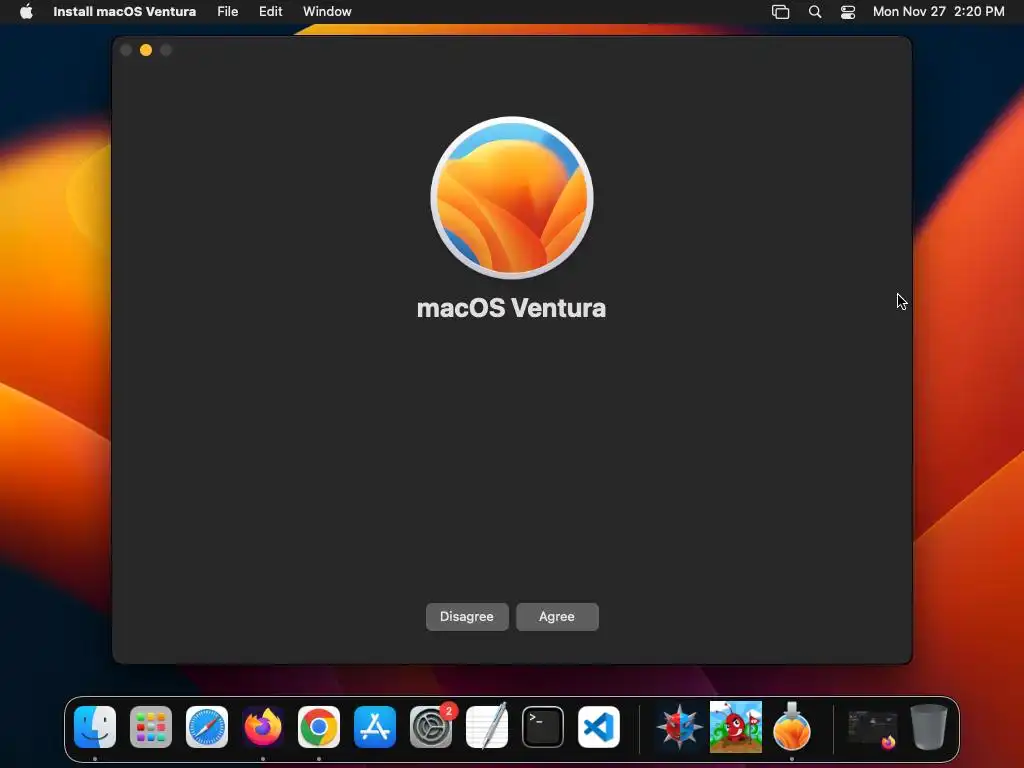Open the minimized window thumbnail in Dock

pyautogui.click(x=872, y=729)
